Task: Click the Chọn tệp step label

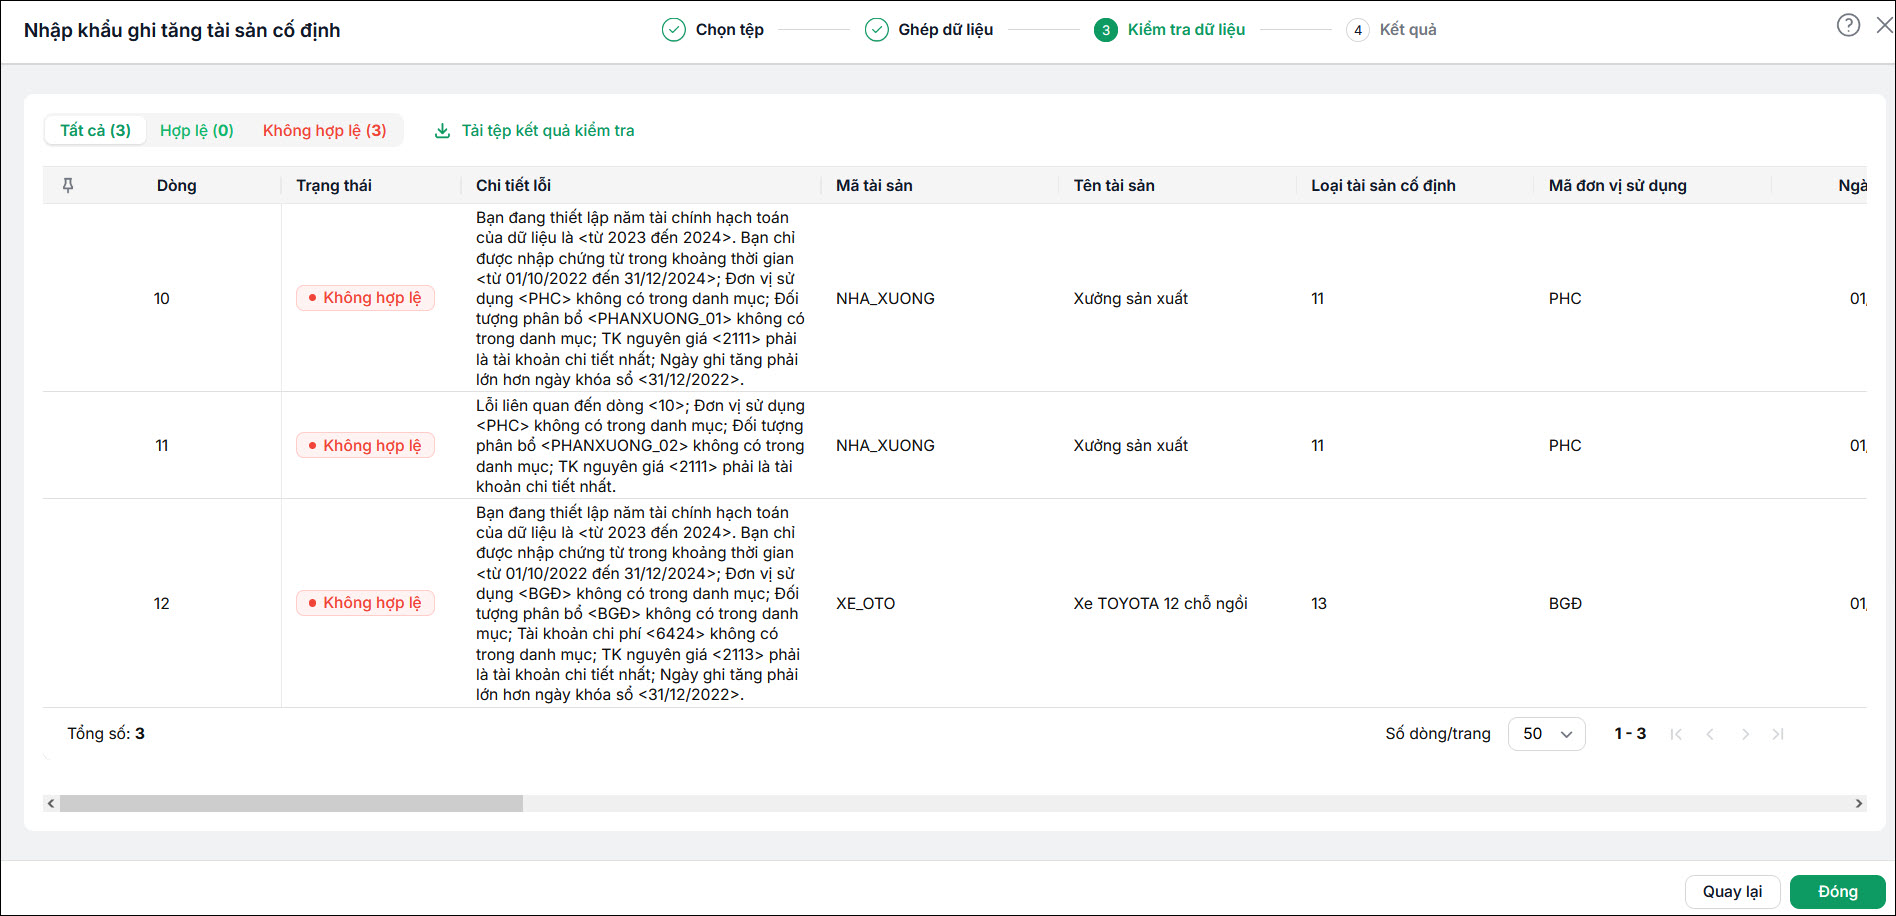Action: coord(730,30)
